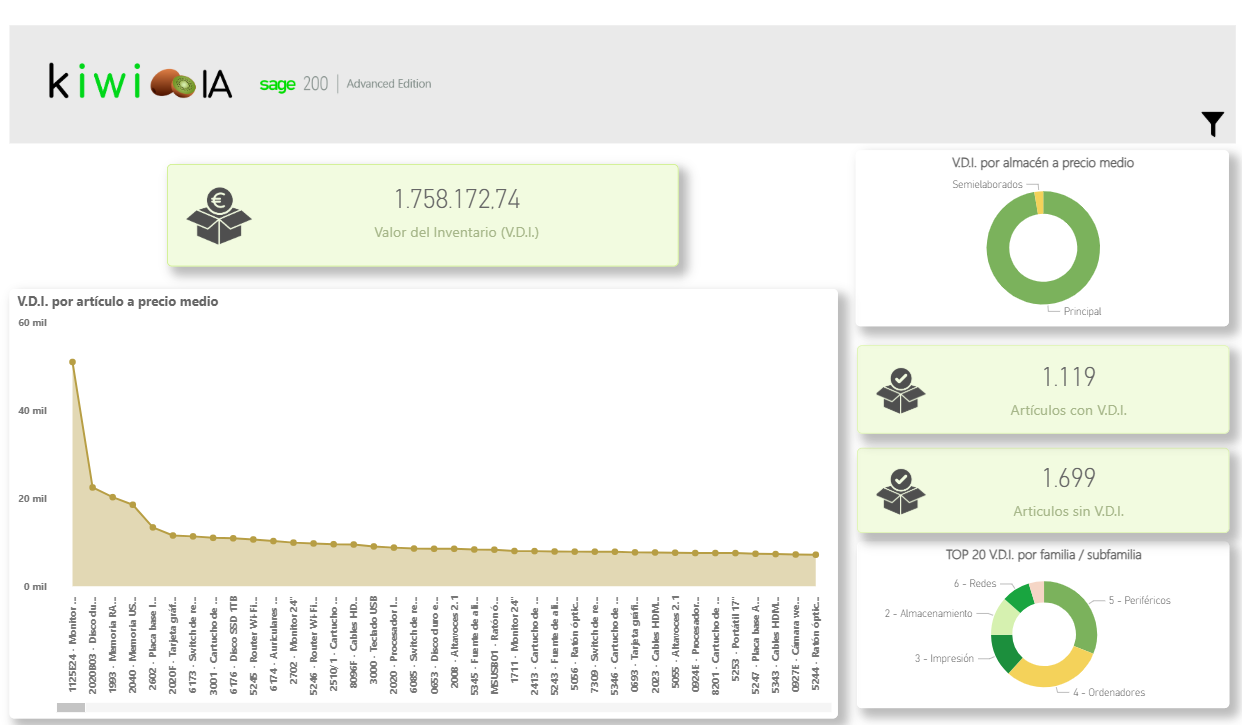Click the Artículos con V.D.I. card value
The width and height of the screenshot is (1242, 725).
pyautogui.click(x=1068, y=377)
